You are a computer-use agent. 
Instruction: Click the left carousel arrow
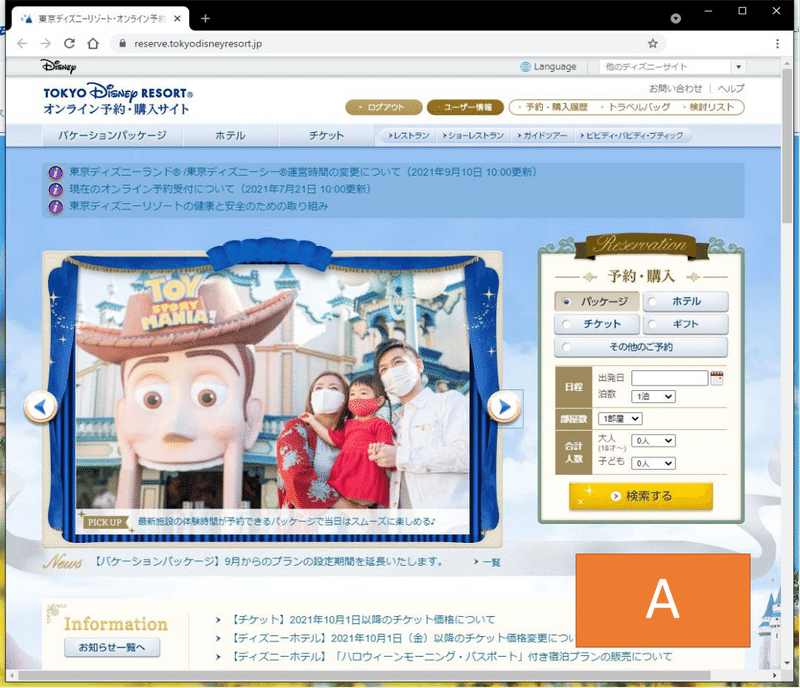click(x=41, y=406)
